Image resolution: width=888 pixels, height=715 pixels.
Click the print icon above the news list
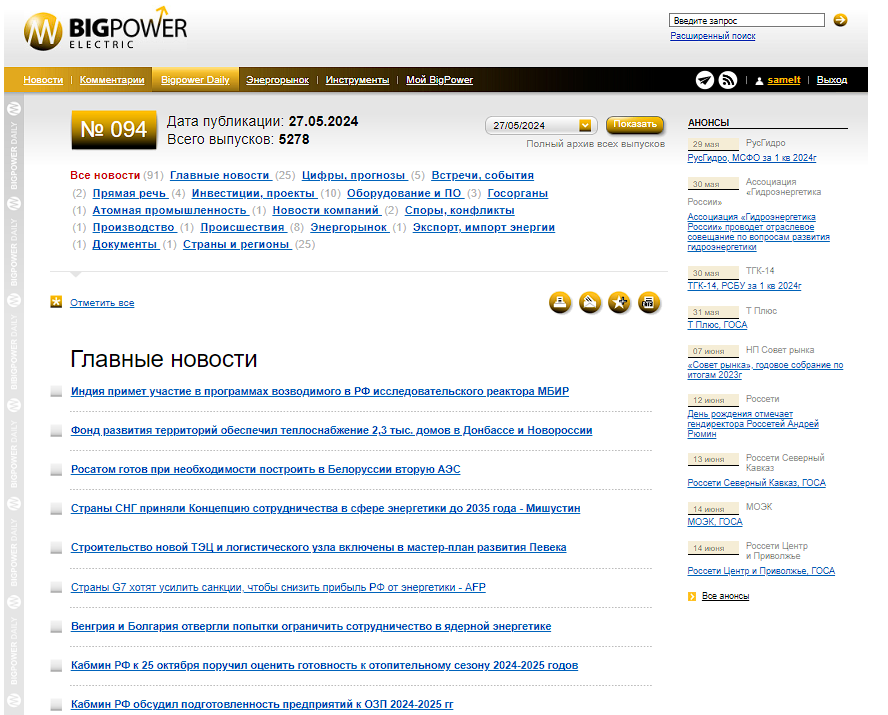(560, 302)
